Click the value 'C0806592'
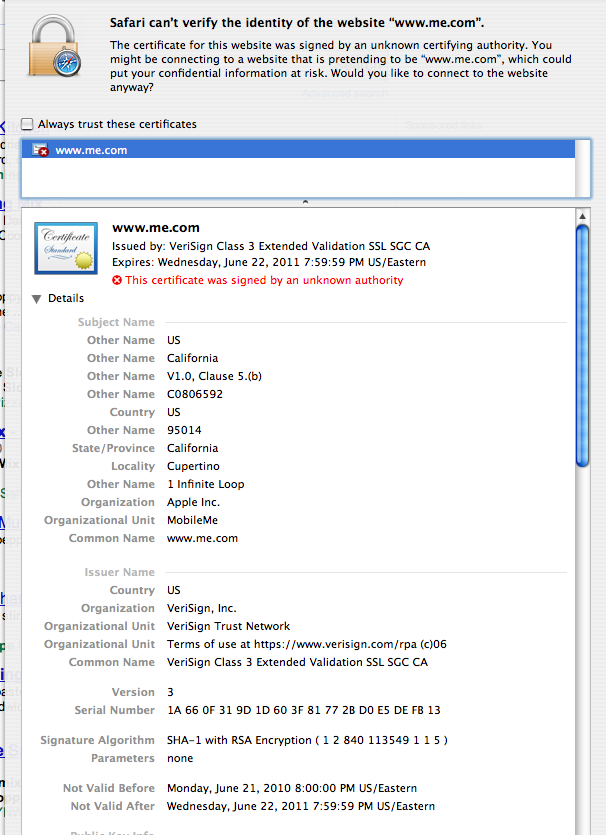606x835 pixels. tap(195, 394)
